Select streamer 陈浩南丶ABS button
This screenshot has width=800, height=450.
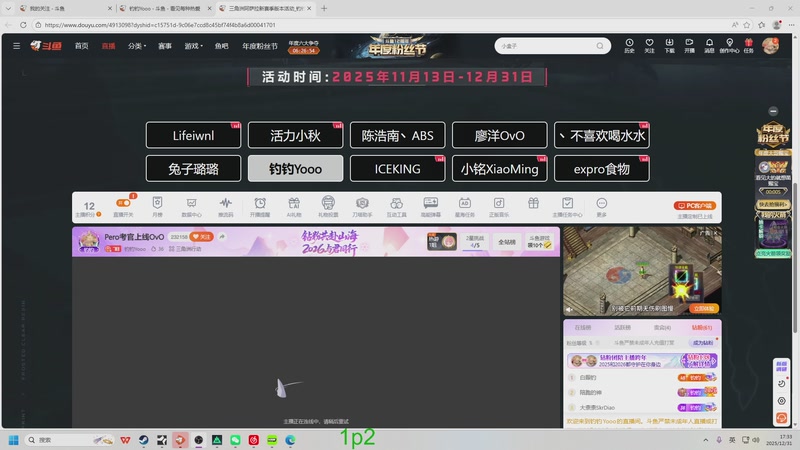397,135
